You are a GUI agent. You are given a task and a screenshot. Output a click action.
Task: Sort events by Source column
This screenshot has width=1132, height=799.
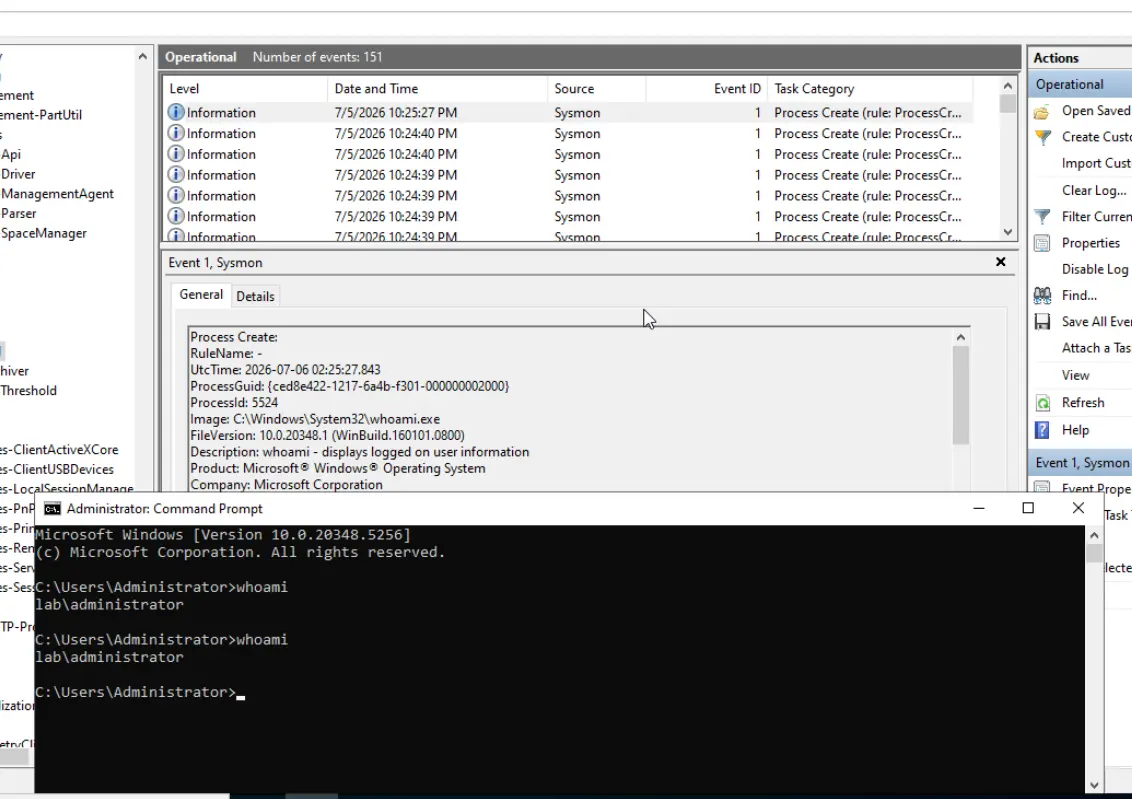(596, 89)
